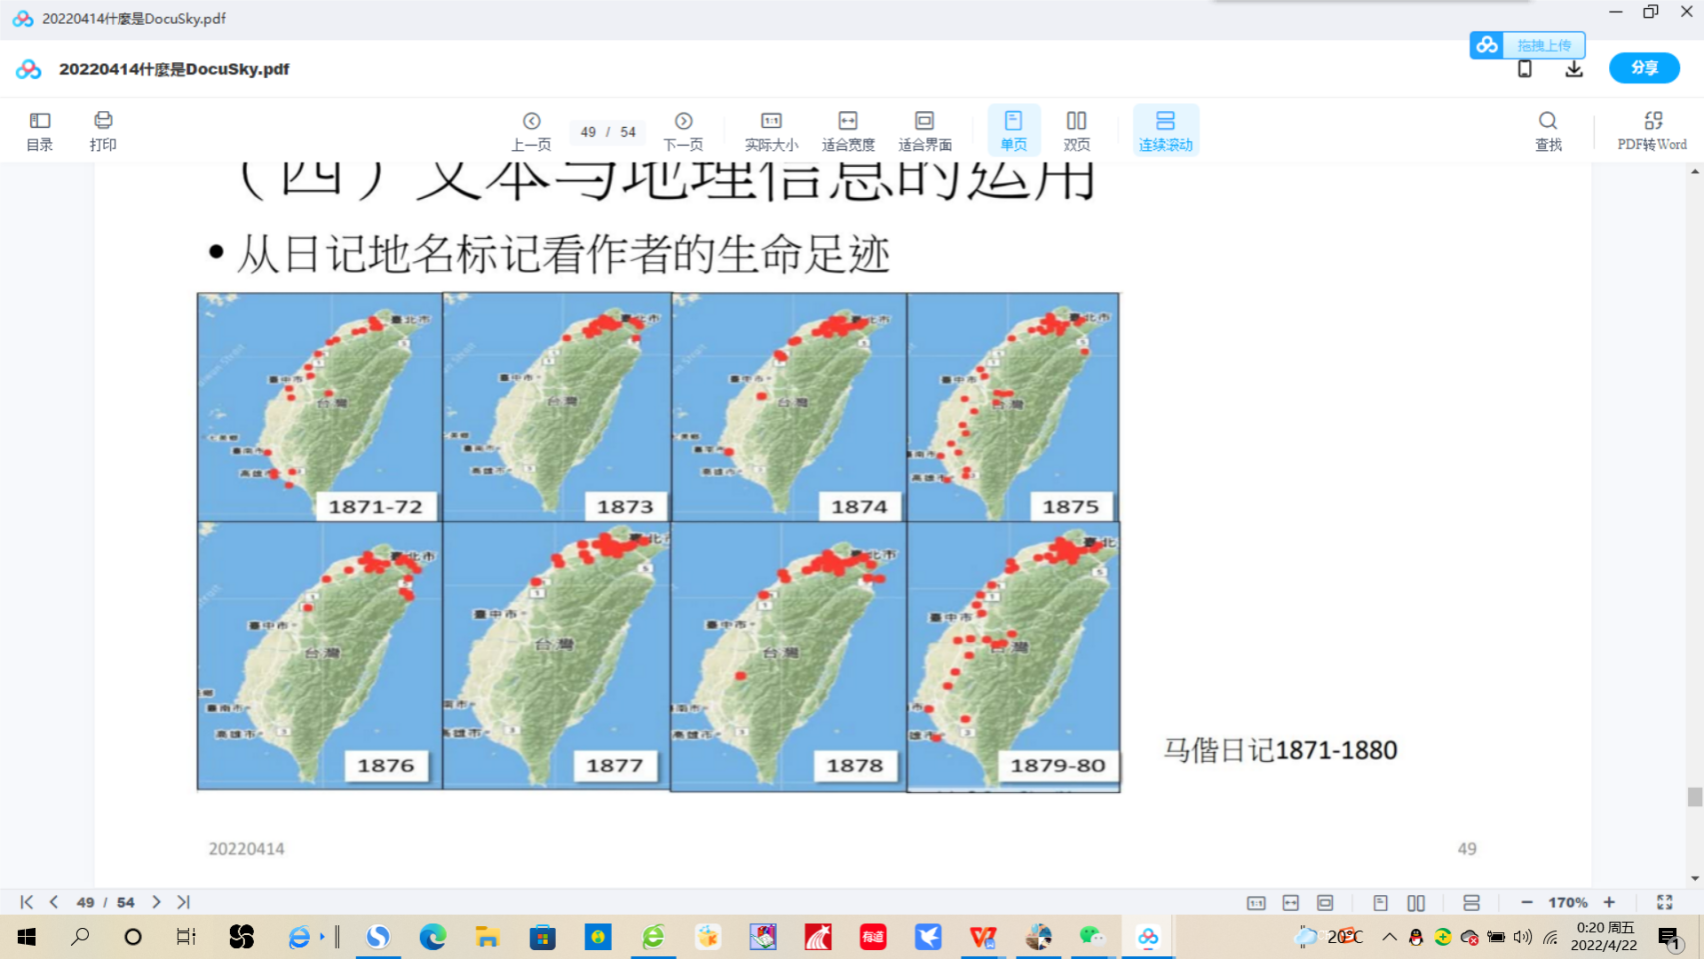Open WeChat from the taskbar
The width and height of the screenshot is (1704, 959).
[x=1091, y=937]
